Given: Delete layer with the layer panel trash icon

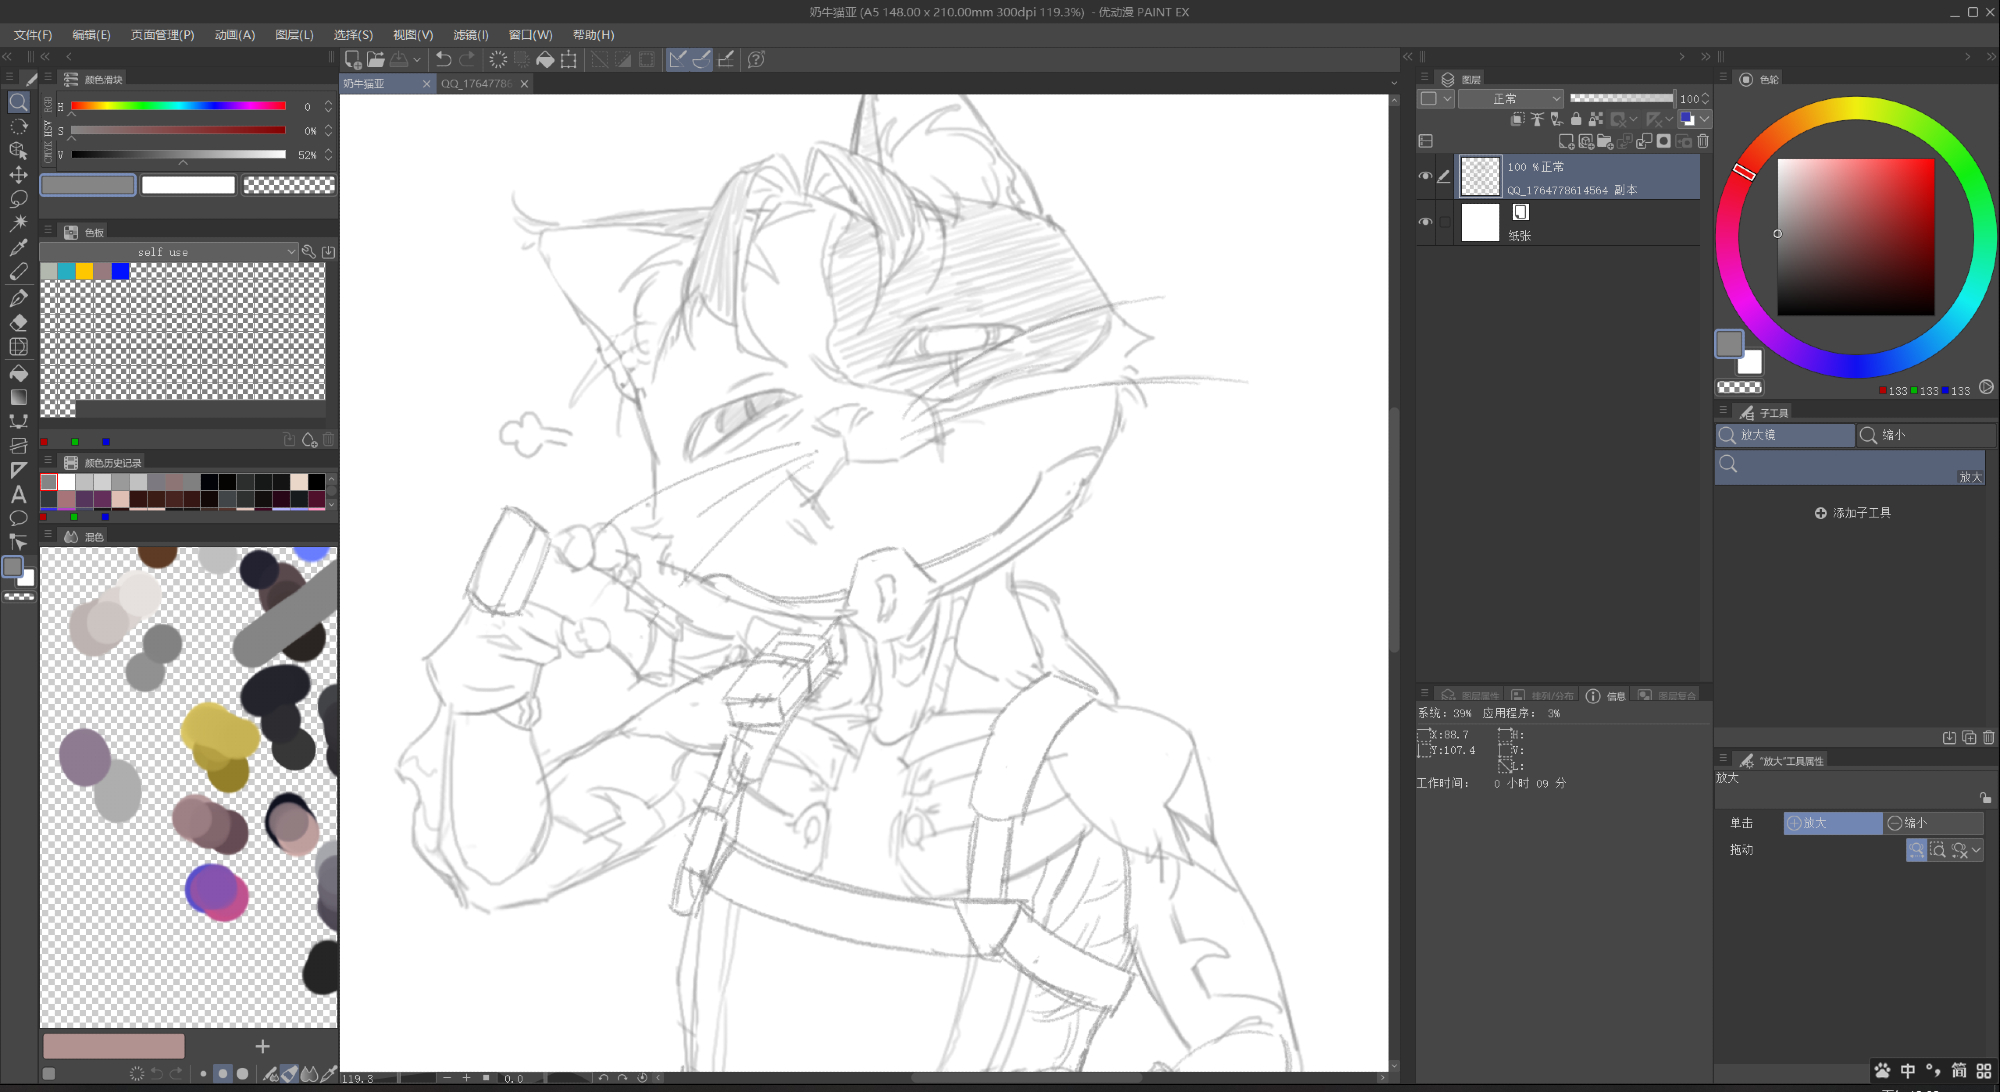Looking at the screenshot, I should (x=1703, y=141).
